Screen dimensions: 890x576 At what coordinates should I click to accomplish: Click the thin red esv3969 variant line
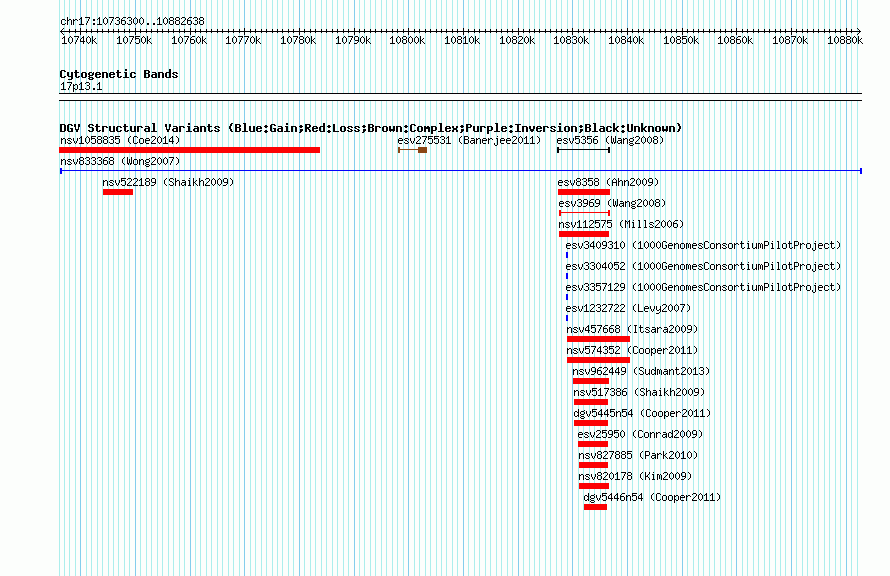pyautogui.click(x=585, y=213)
